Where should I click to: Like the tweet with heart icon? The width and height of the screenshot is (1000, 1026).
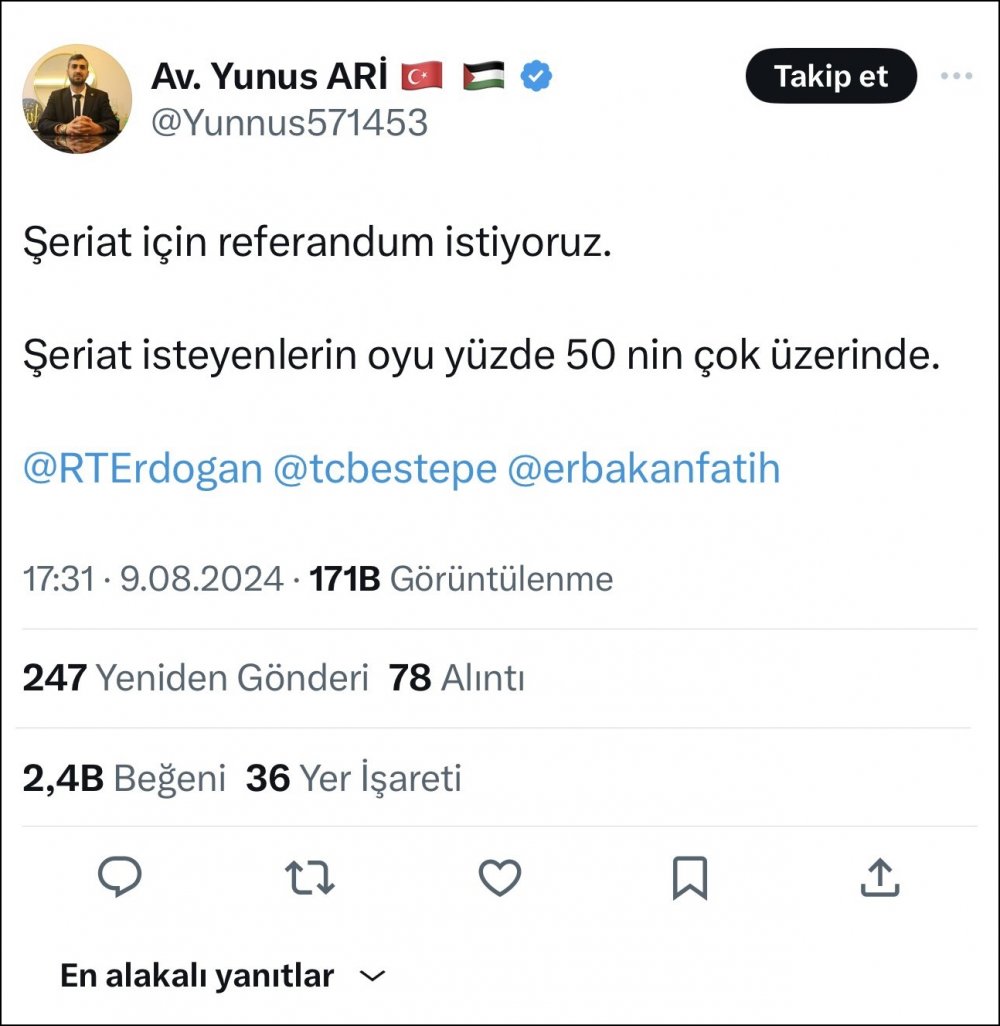point(499,878)
